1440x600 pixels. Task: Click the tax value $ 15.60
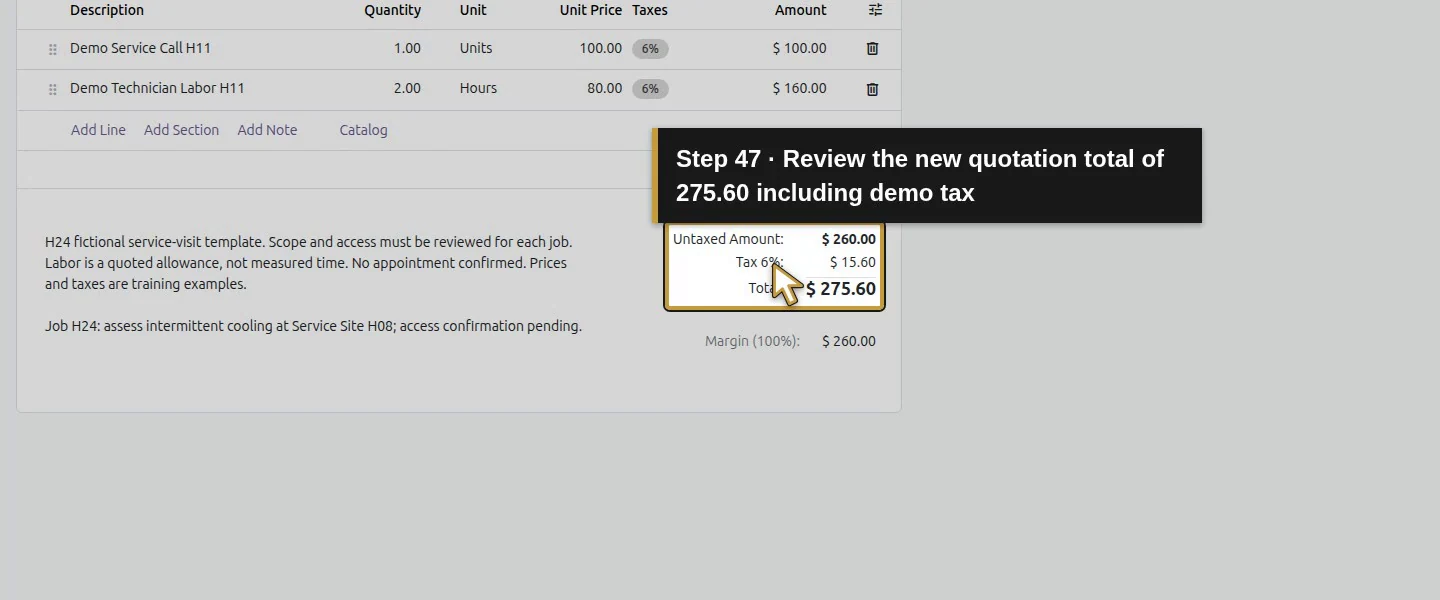coord(852,262)
